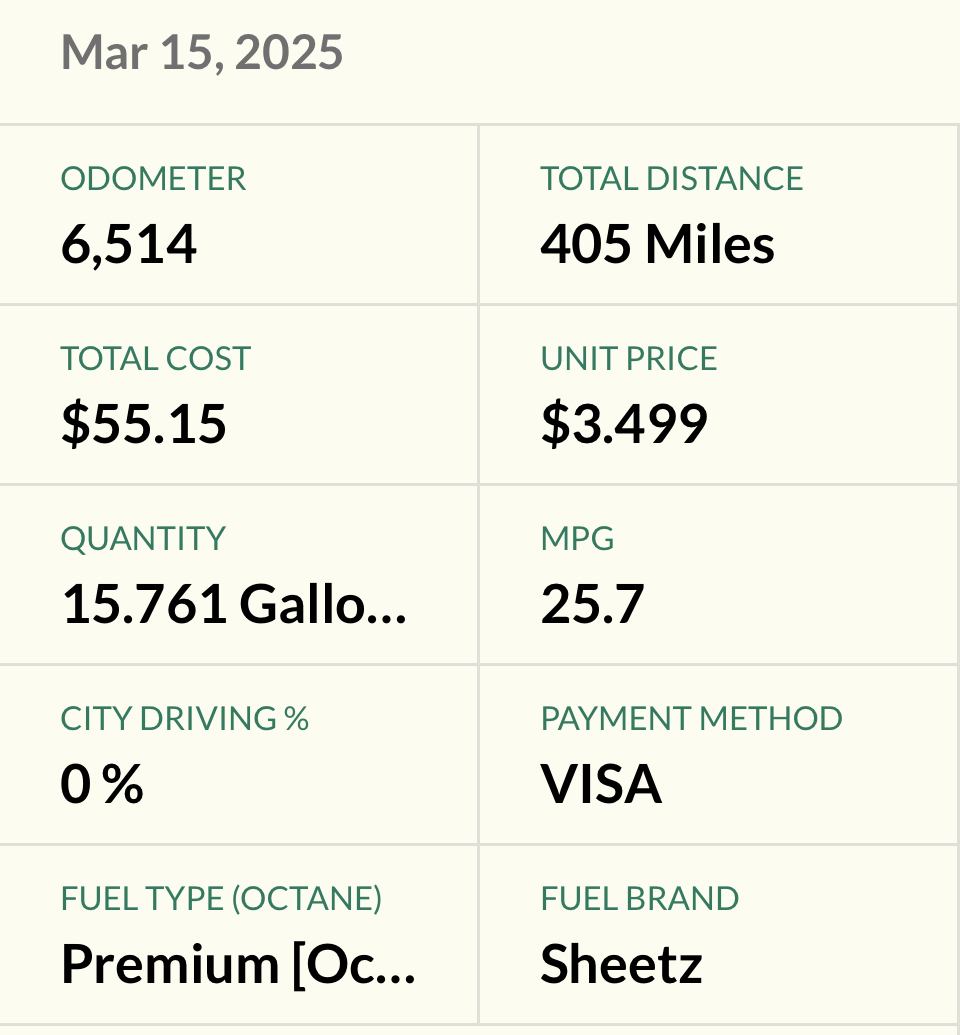Open the Payment Method VISA cell

coord(719,754)
